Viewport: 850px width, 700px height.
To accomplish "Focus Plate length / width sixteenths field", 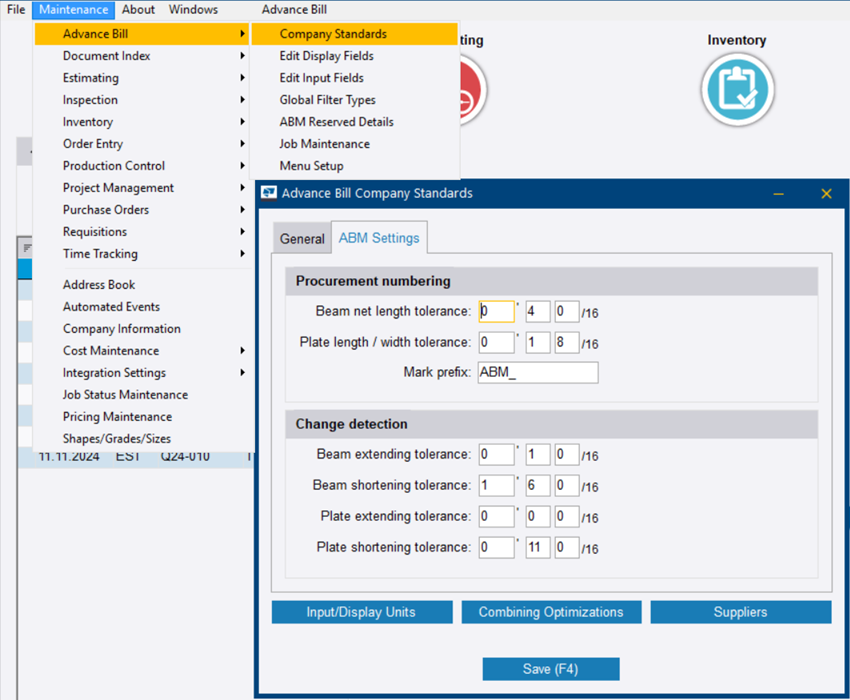I will coord(567,342).
